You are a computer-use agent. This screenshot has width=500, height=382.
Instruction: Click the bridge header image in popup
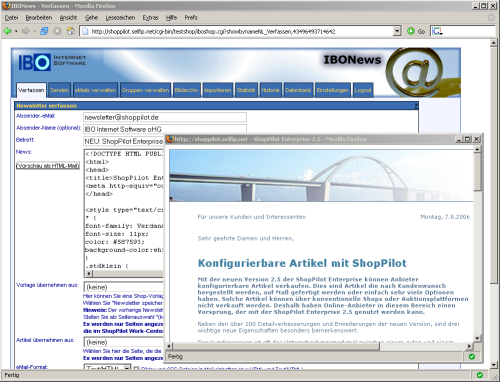pos(321,175)
